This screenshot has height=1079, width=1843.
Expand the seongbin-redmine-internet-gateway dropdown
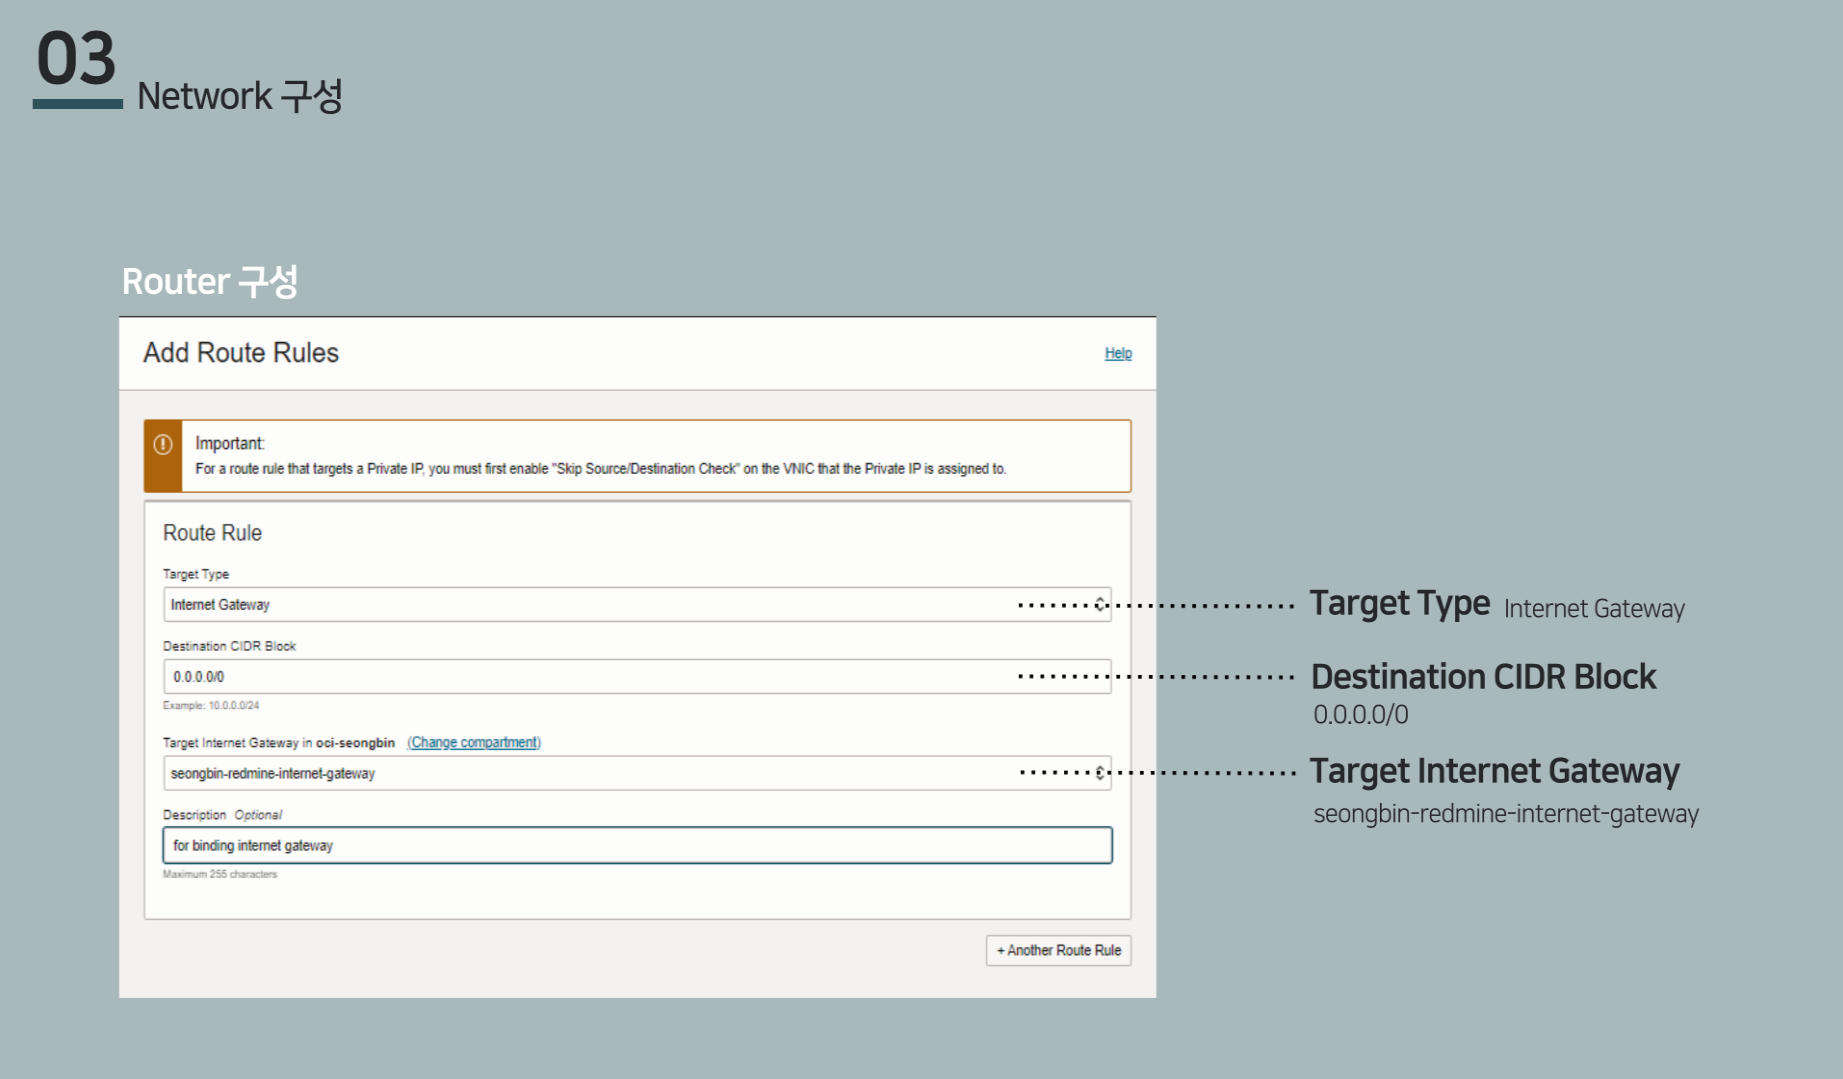[636, 774]
